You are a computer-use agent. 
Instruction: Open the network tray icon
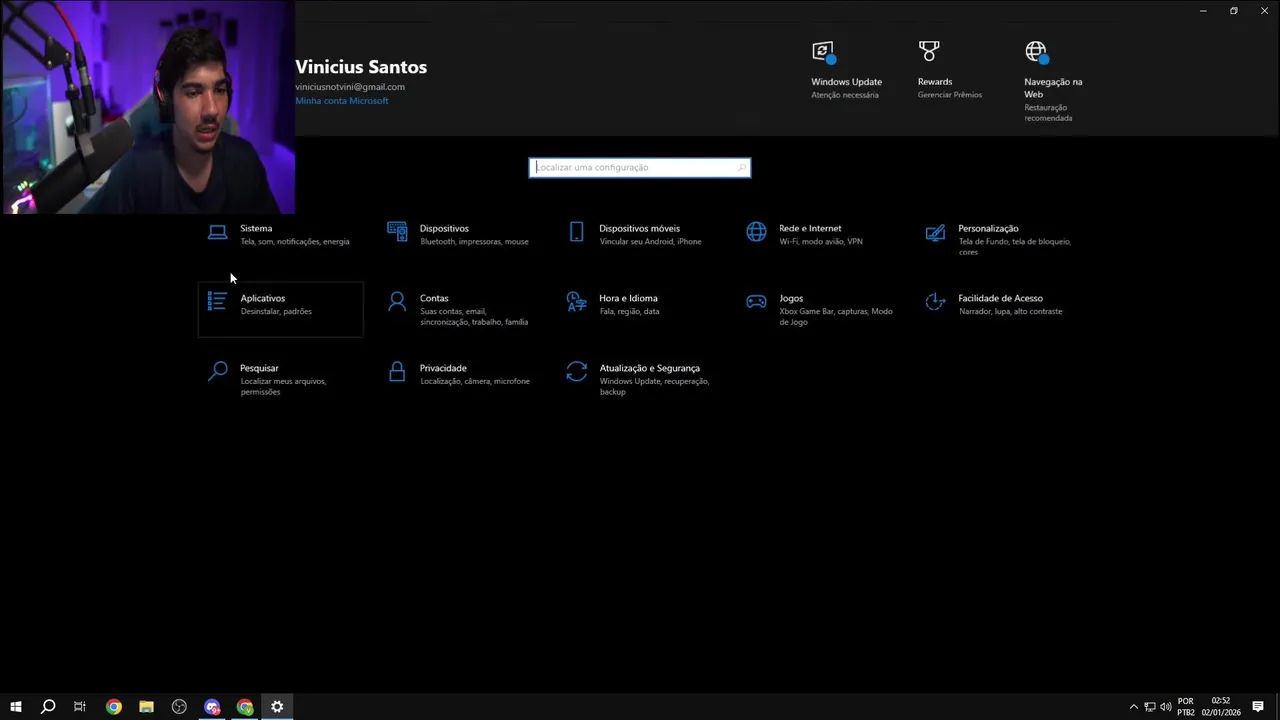pyautogui.click(x=1150, y=707)
